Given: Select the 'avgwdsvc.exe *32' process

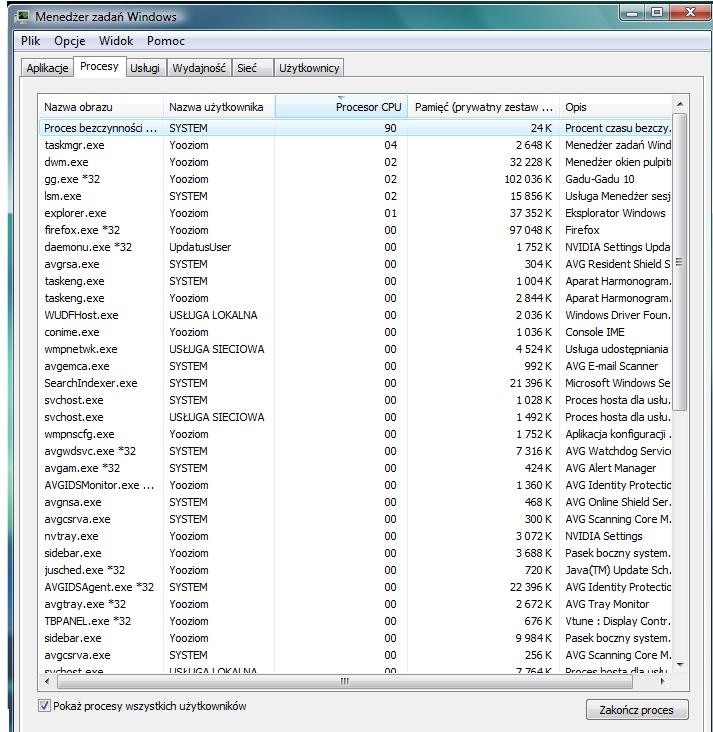Looking at the screenshot, I should pyautogui.click(x=356, y=451).
